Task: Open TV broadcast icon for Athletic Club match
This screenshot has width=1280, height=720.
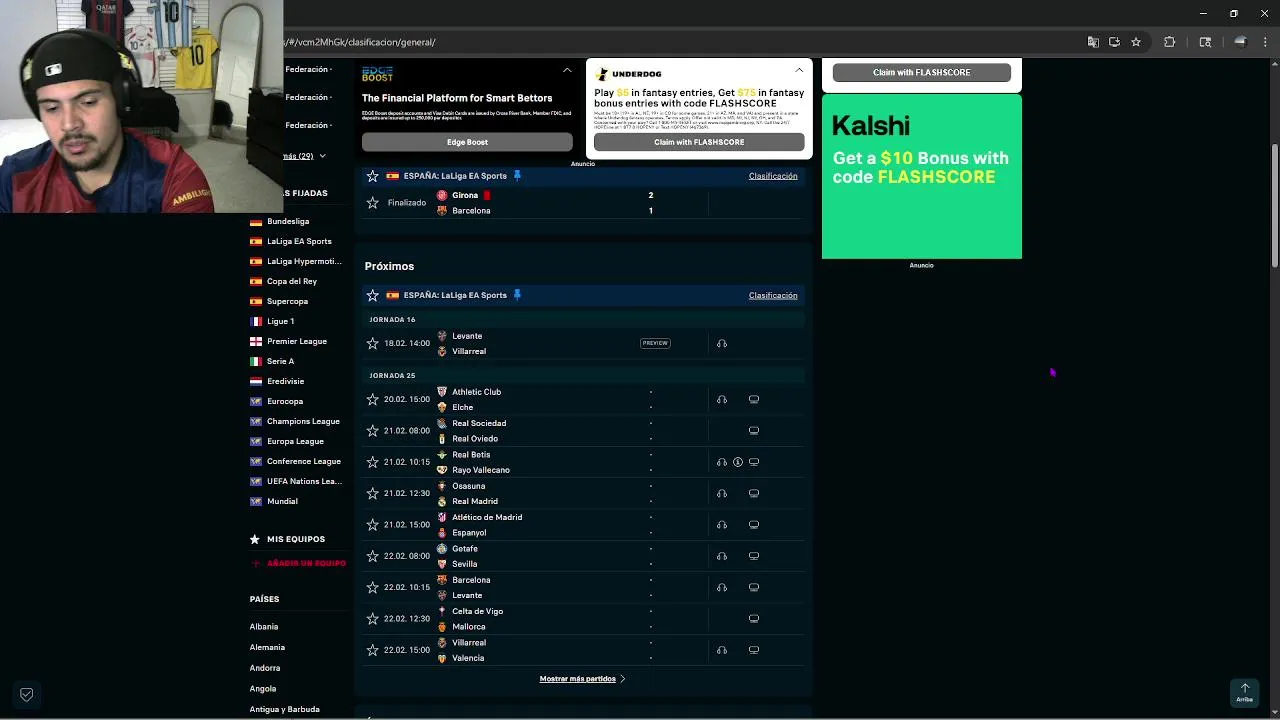Action: pos(754,399)
